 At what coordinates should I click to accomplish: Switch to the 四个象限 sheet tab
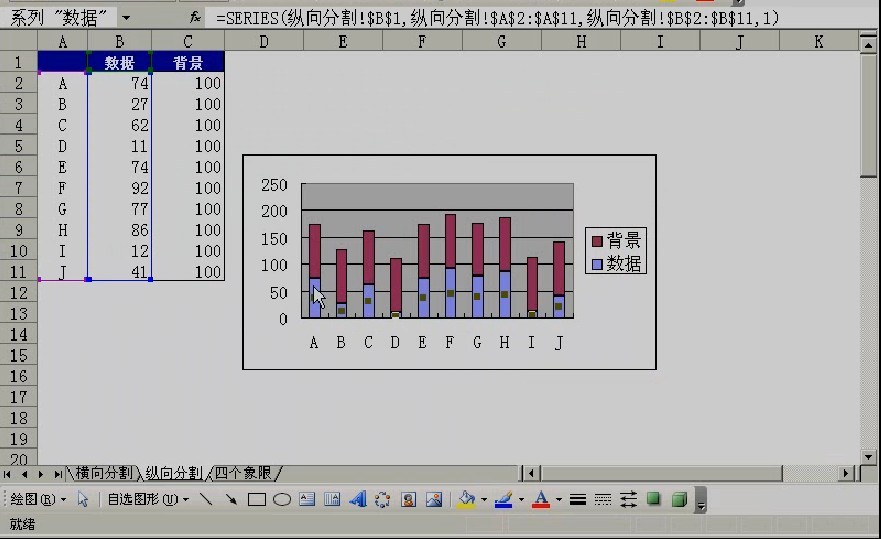[x=243, y=473]
